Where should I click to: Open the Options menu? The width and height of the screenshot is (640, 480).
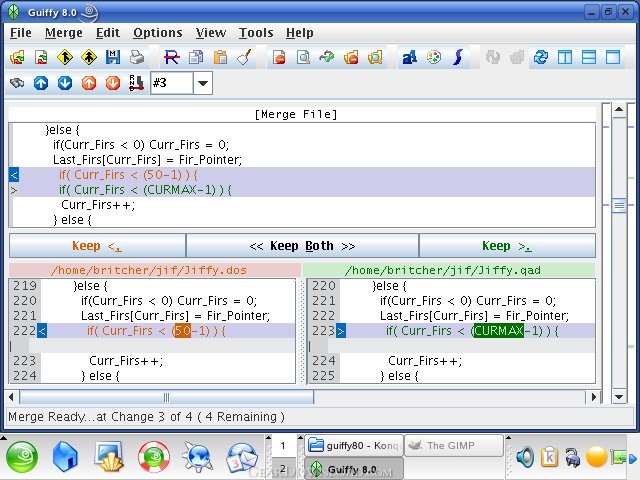click(x=158, y=33)
